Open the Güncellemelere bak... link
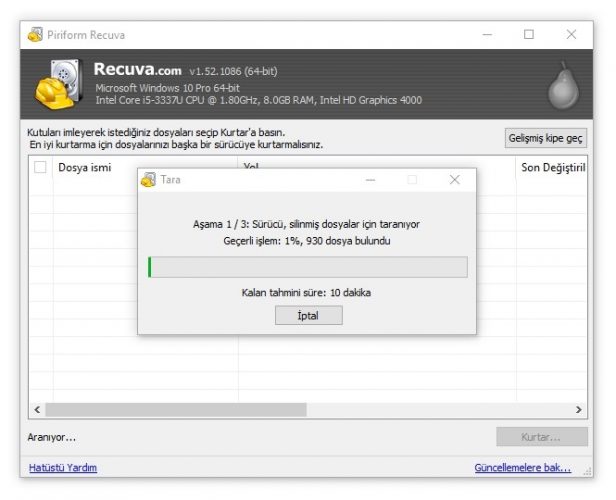 522,467
